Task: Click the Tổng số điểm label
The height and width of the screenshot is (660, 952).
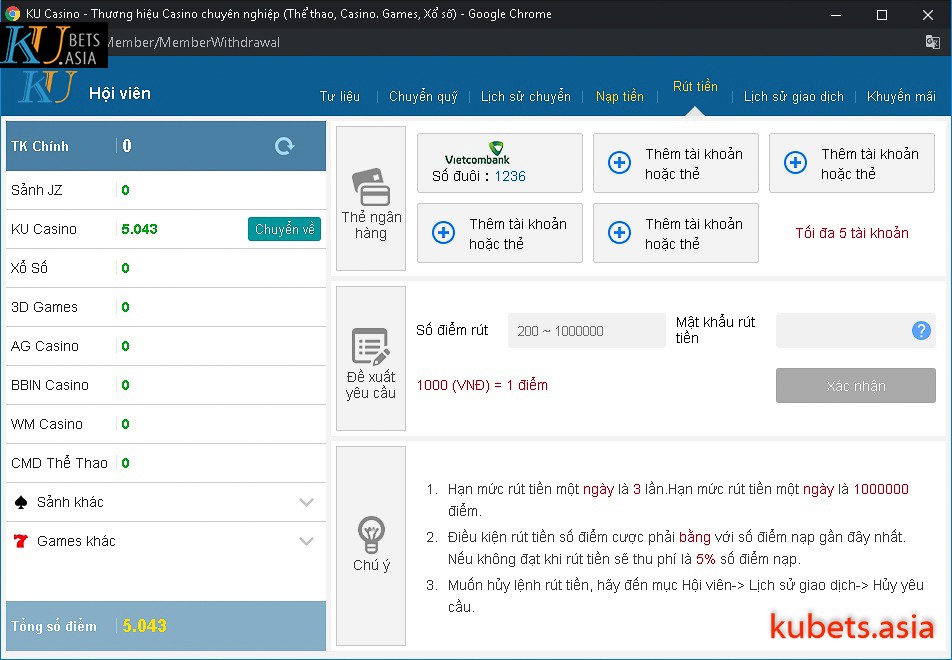Action: coord(54,626)
